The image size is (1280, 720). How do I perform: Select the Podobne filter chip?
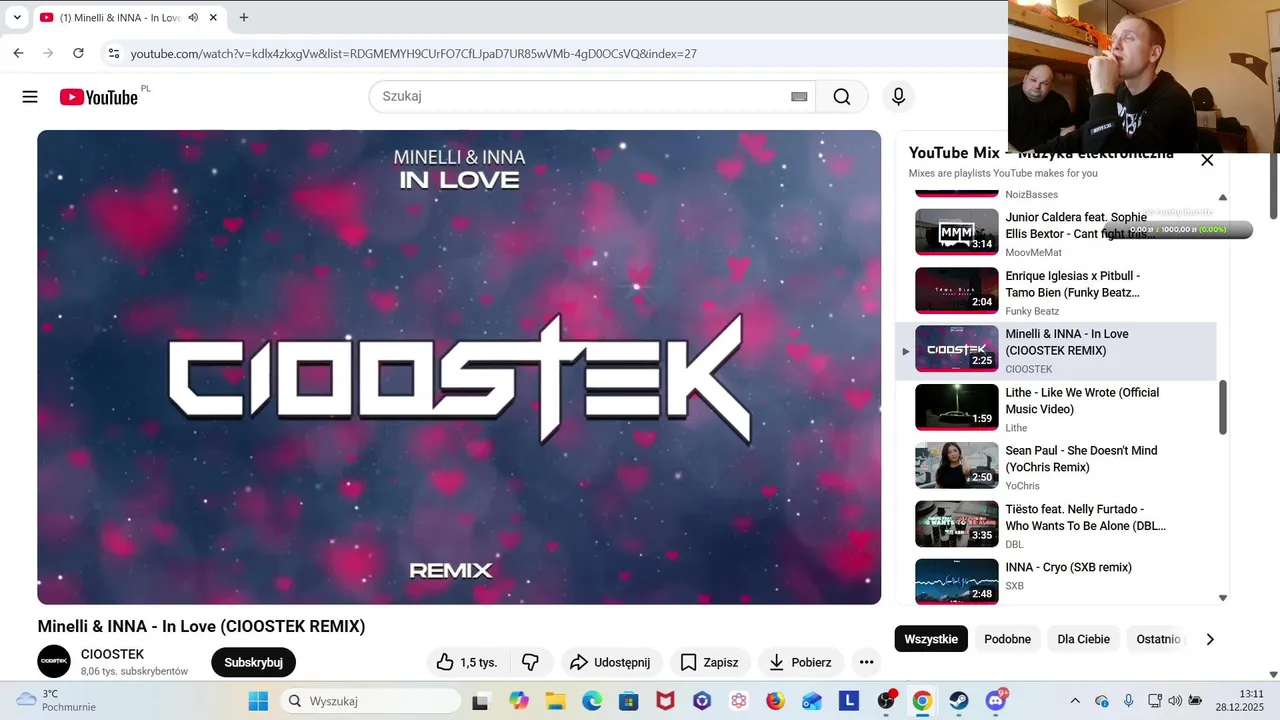tap(1007, 639)
